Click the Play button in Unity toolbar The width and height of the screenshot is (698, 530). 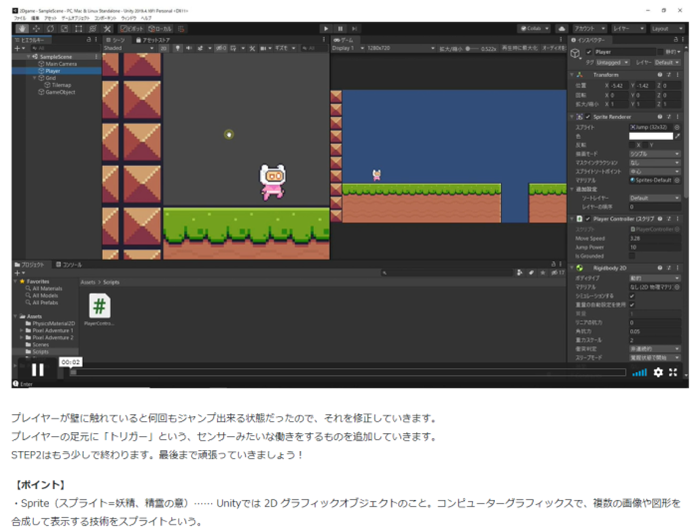(x=326, y=29)
